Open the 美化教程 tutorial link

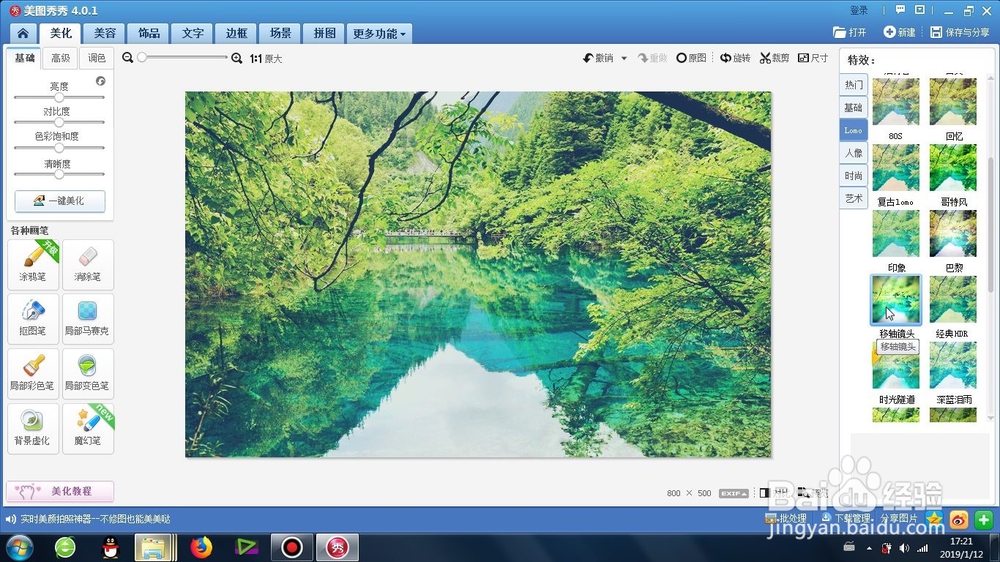[60, 491]
